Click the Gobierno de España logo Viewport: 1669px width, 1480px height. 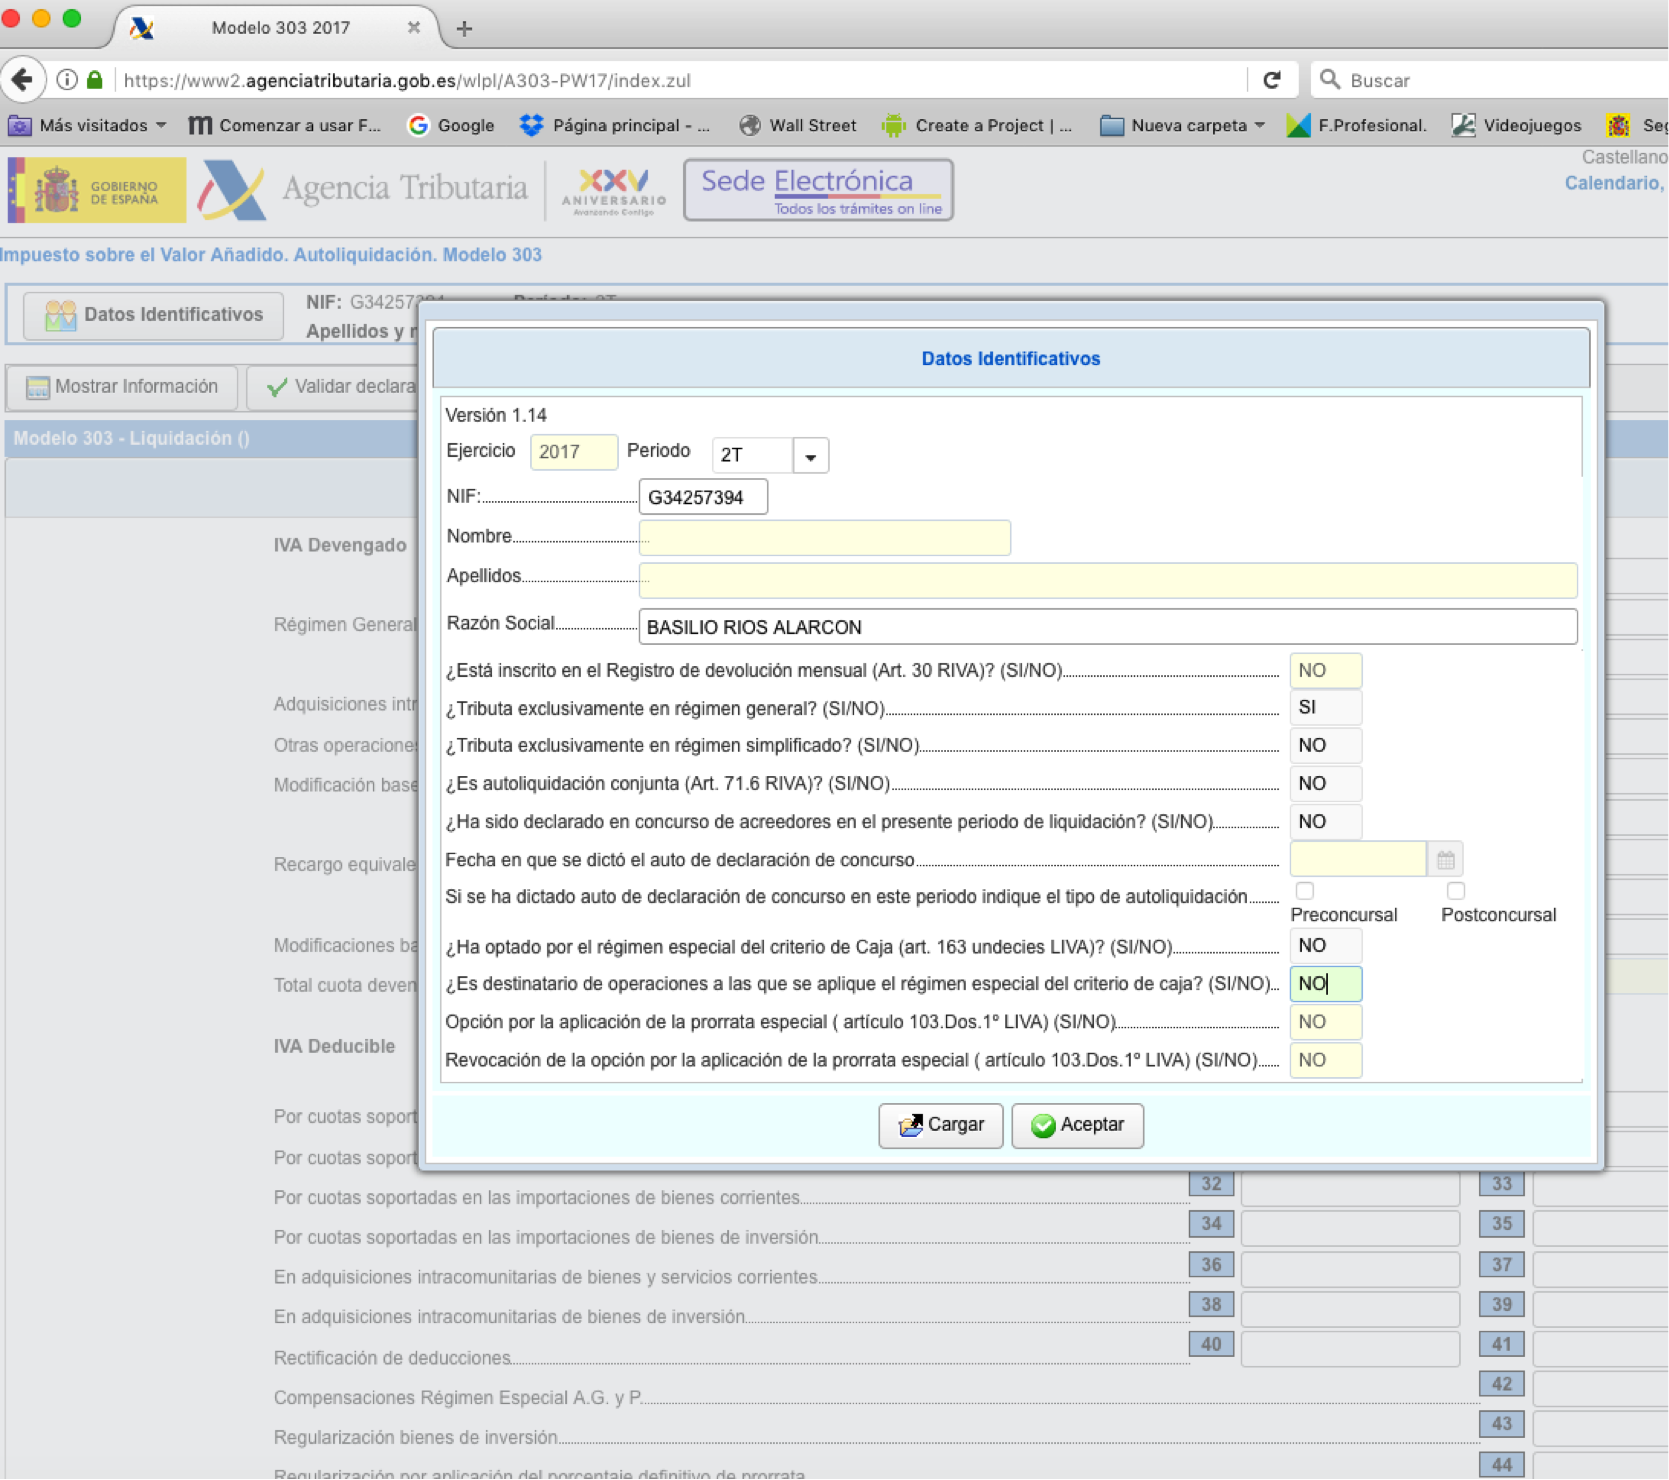click(96, 190)
